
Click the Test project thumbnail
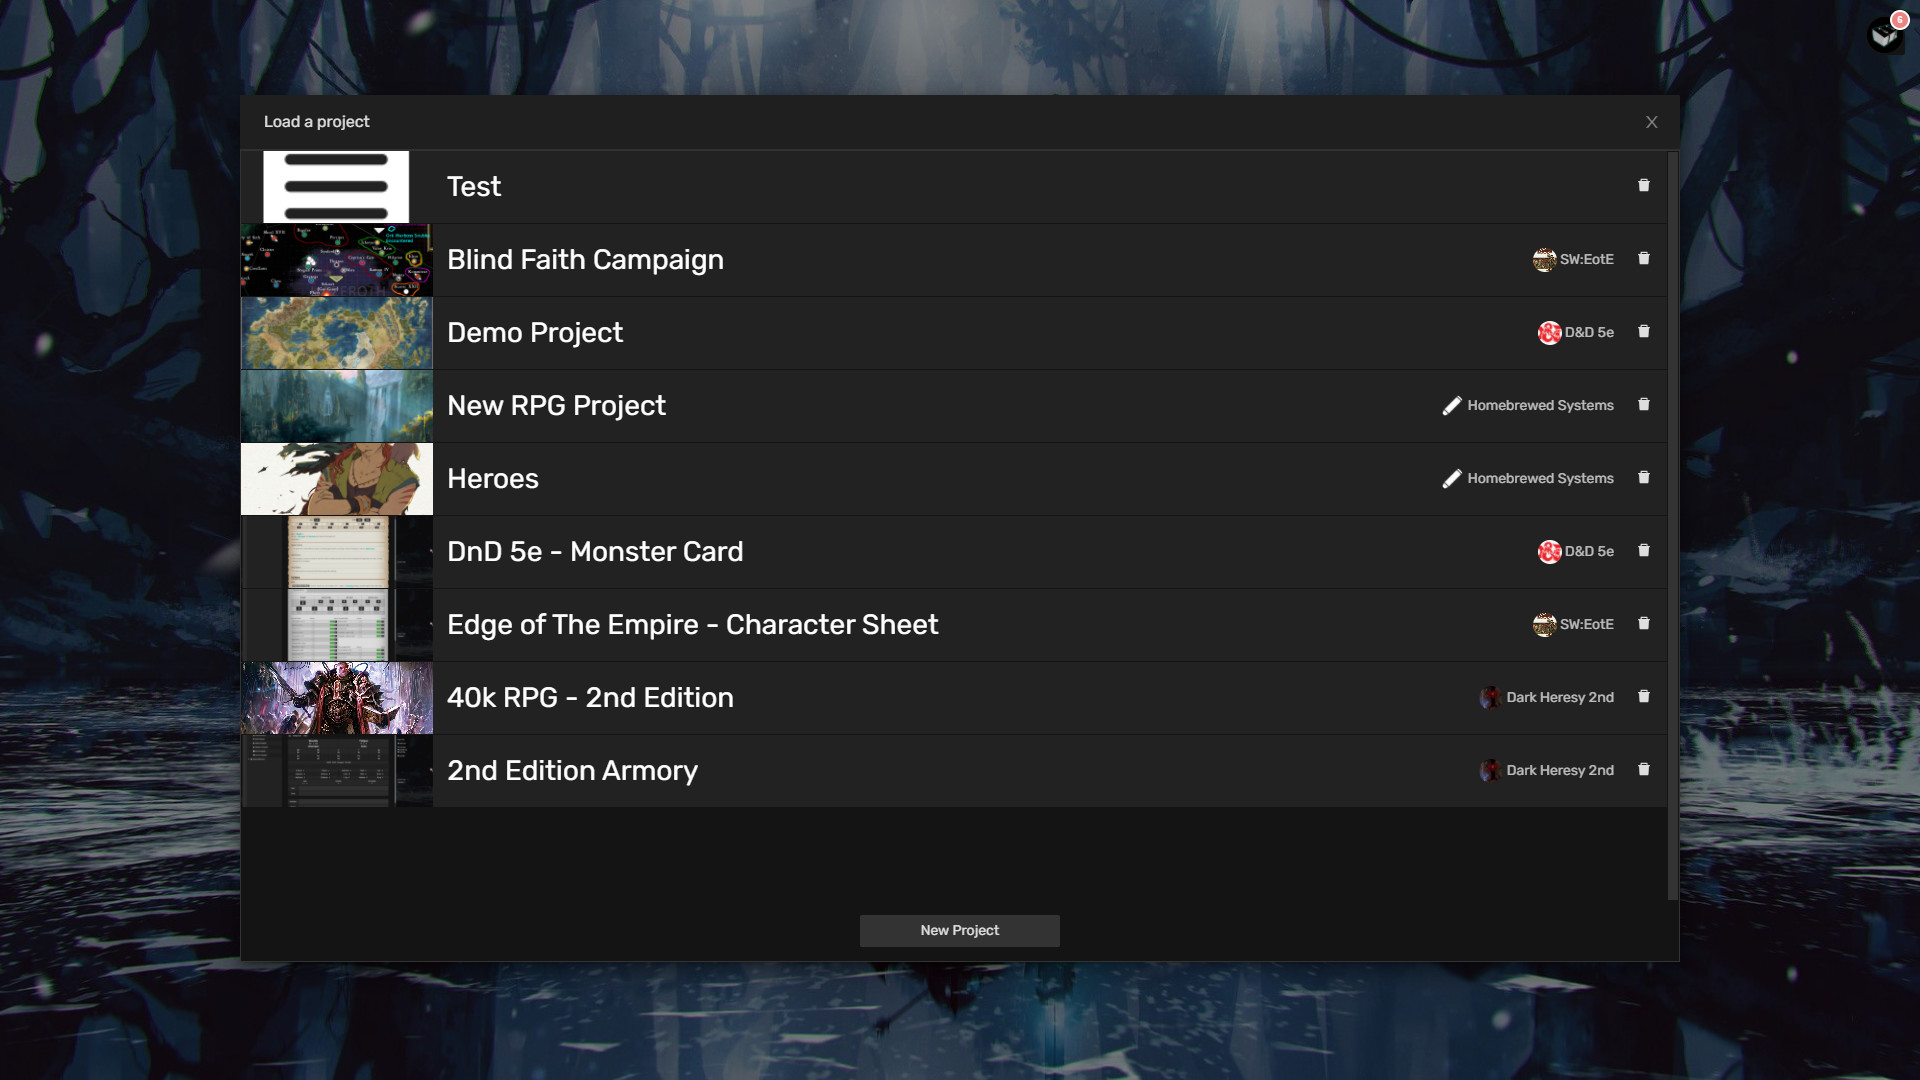coord(336,186)
